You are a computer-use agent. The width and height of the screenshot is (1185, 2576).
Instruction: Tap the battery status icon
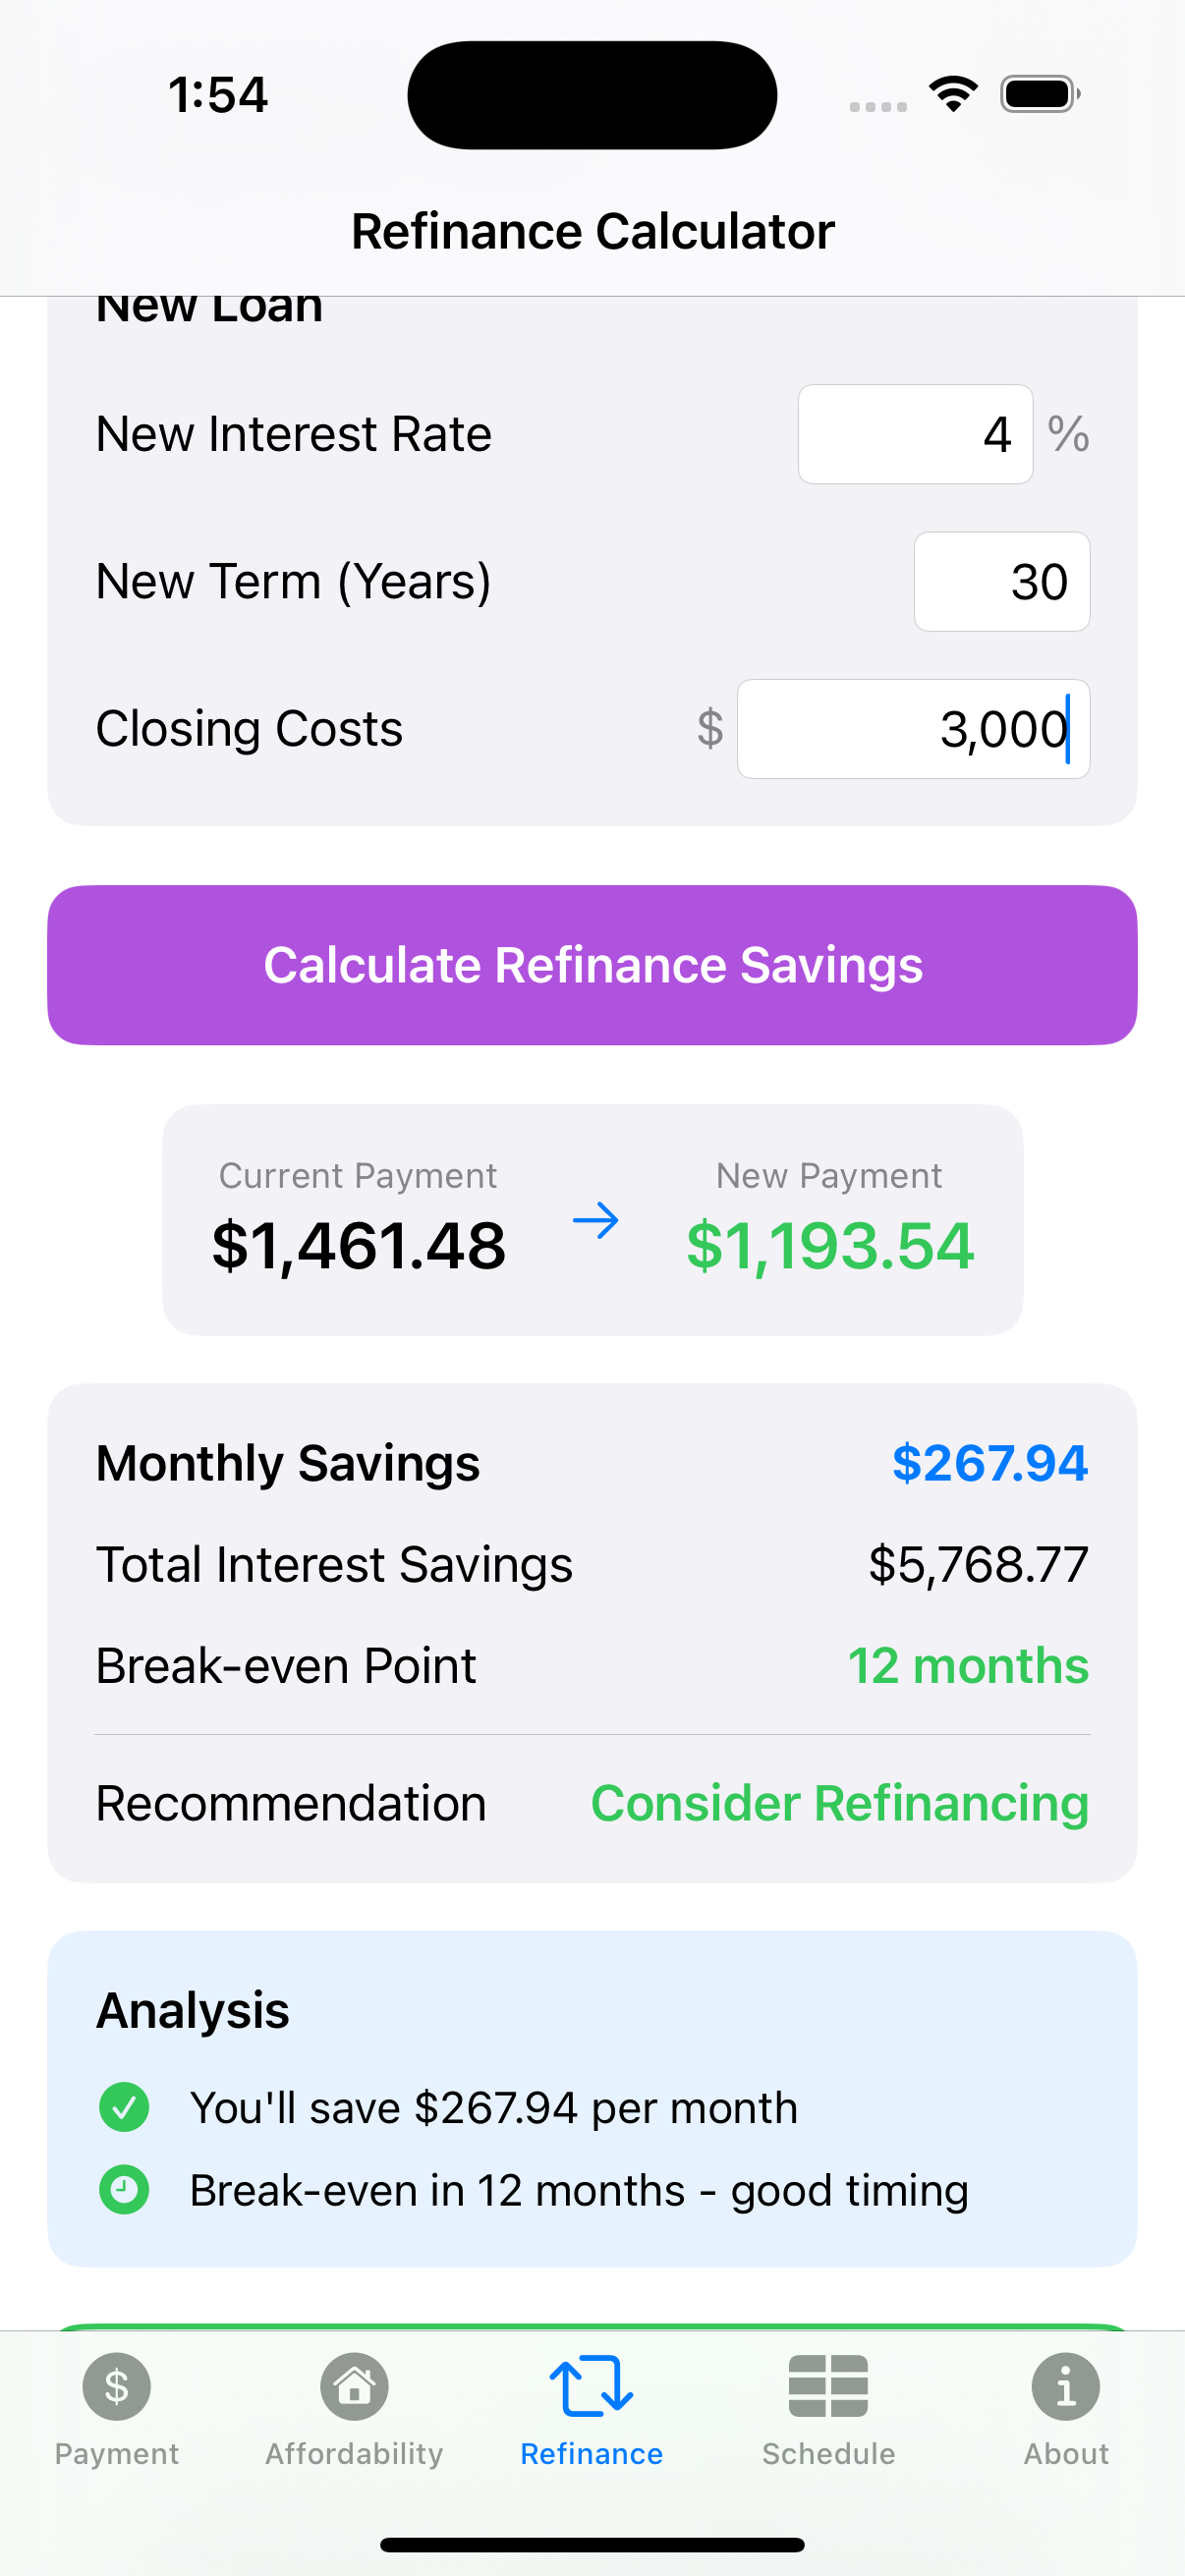point(1040,94)
